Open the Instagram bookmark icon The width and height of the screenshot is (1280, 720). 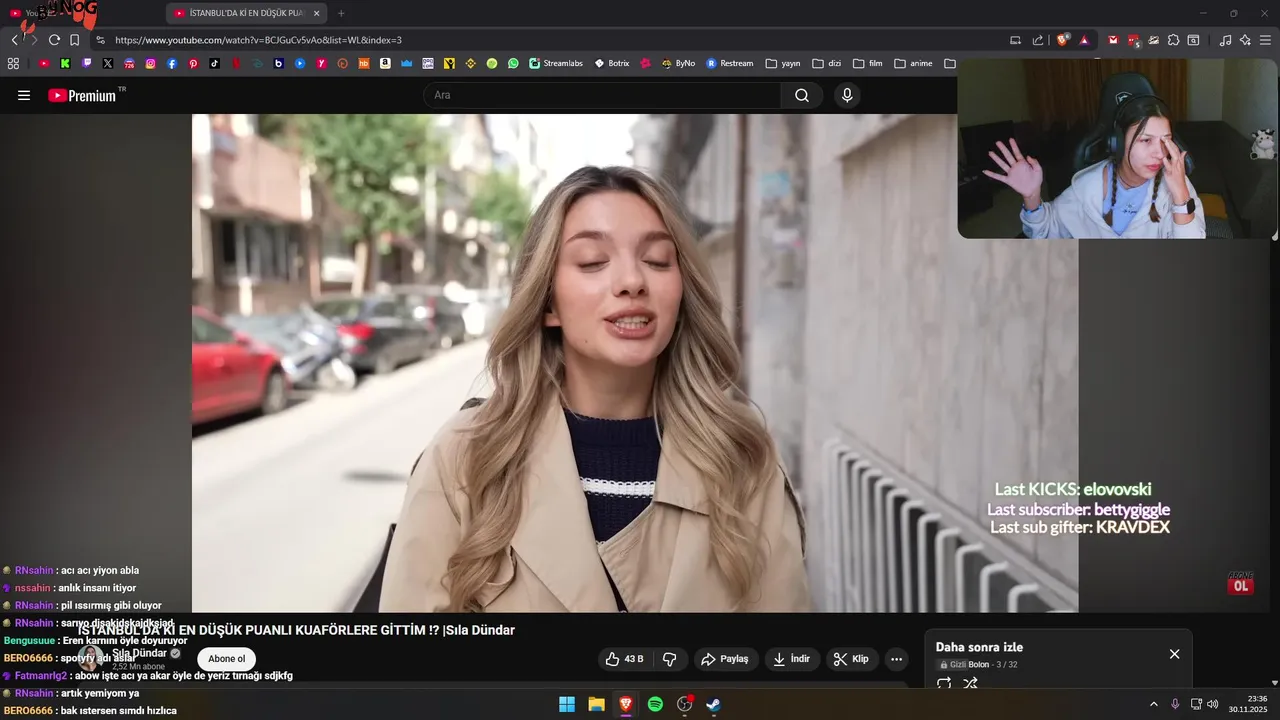[151, 63]
